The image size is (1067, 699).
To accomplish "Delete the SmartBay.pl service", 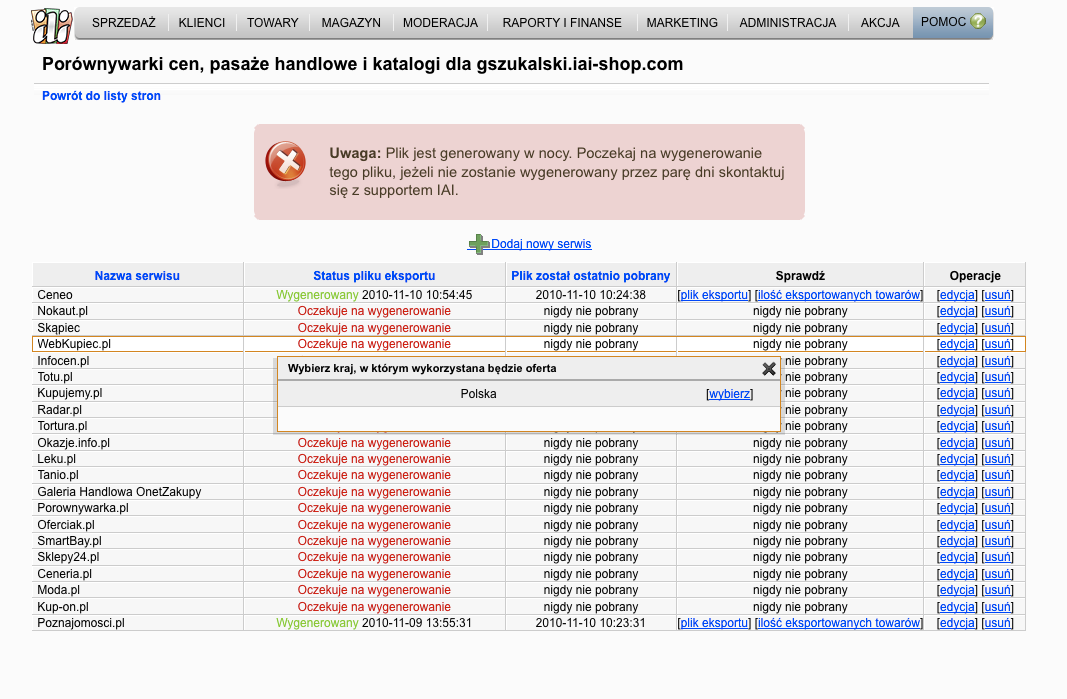I will tap(998, 541).
